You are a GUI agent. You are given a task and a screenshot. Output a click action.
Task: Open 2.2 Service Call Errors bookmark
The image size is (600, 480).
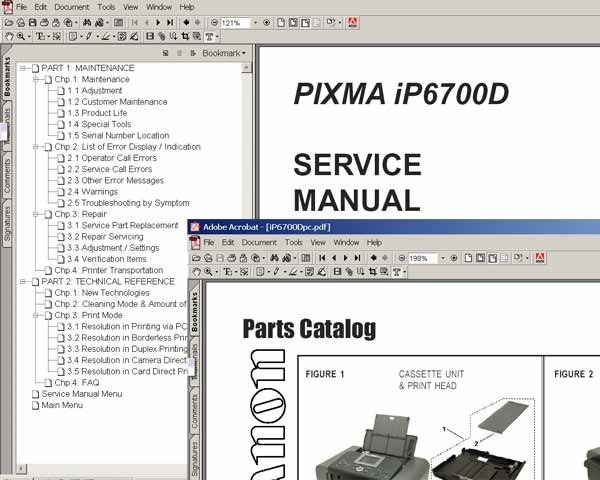tap(110, 169)
